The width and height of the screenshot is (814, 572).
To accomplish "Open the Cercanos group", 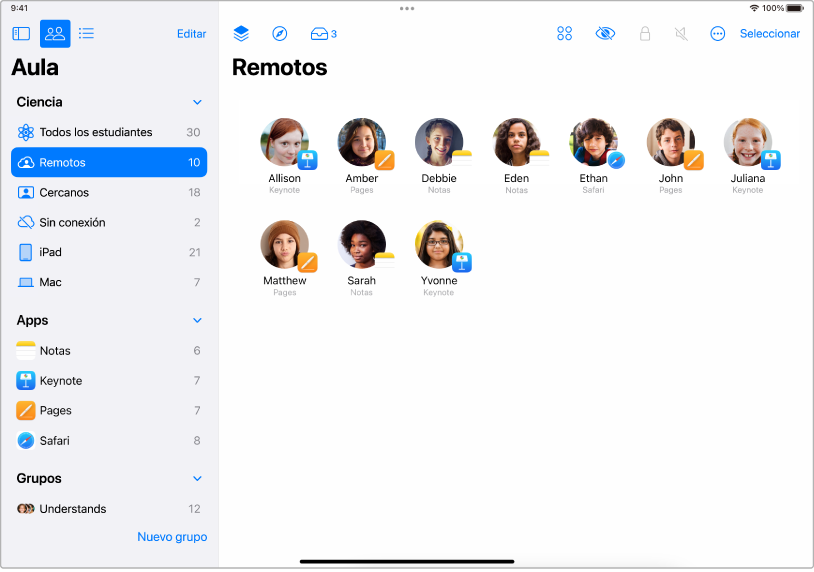I will click(x=109, y=193).
